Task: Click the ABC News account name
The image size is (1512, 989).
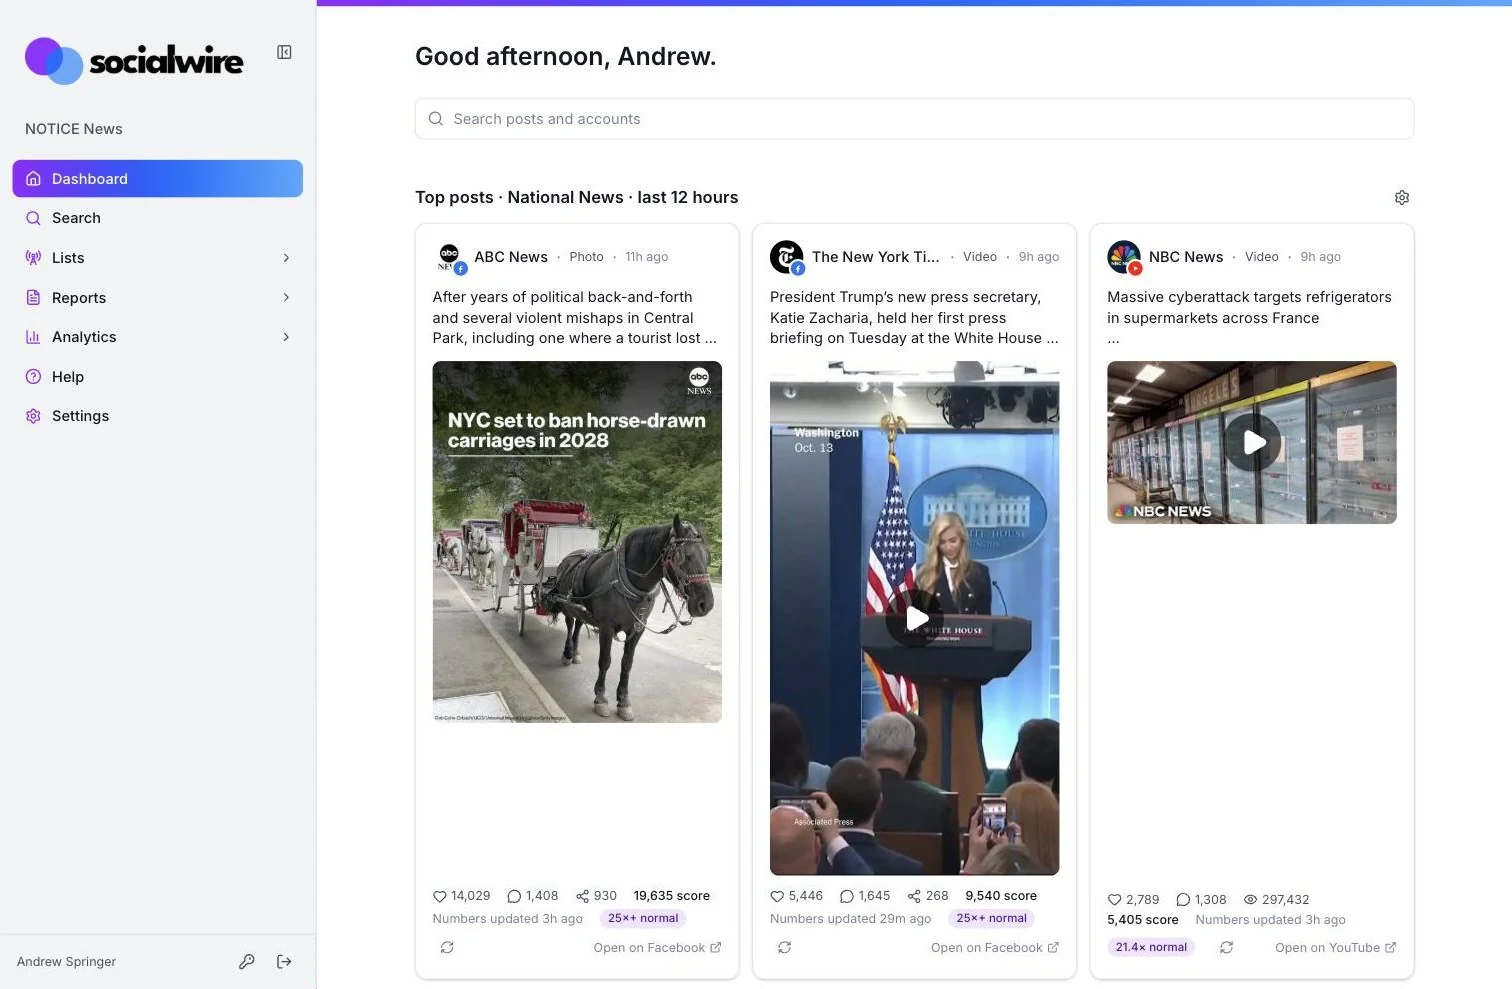Action: click(x=511, y=257)
